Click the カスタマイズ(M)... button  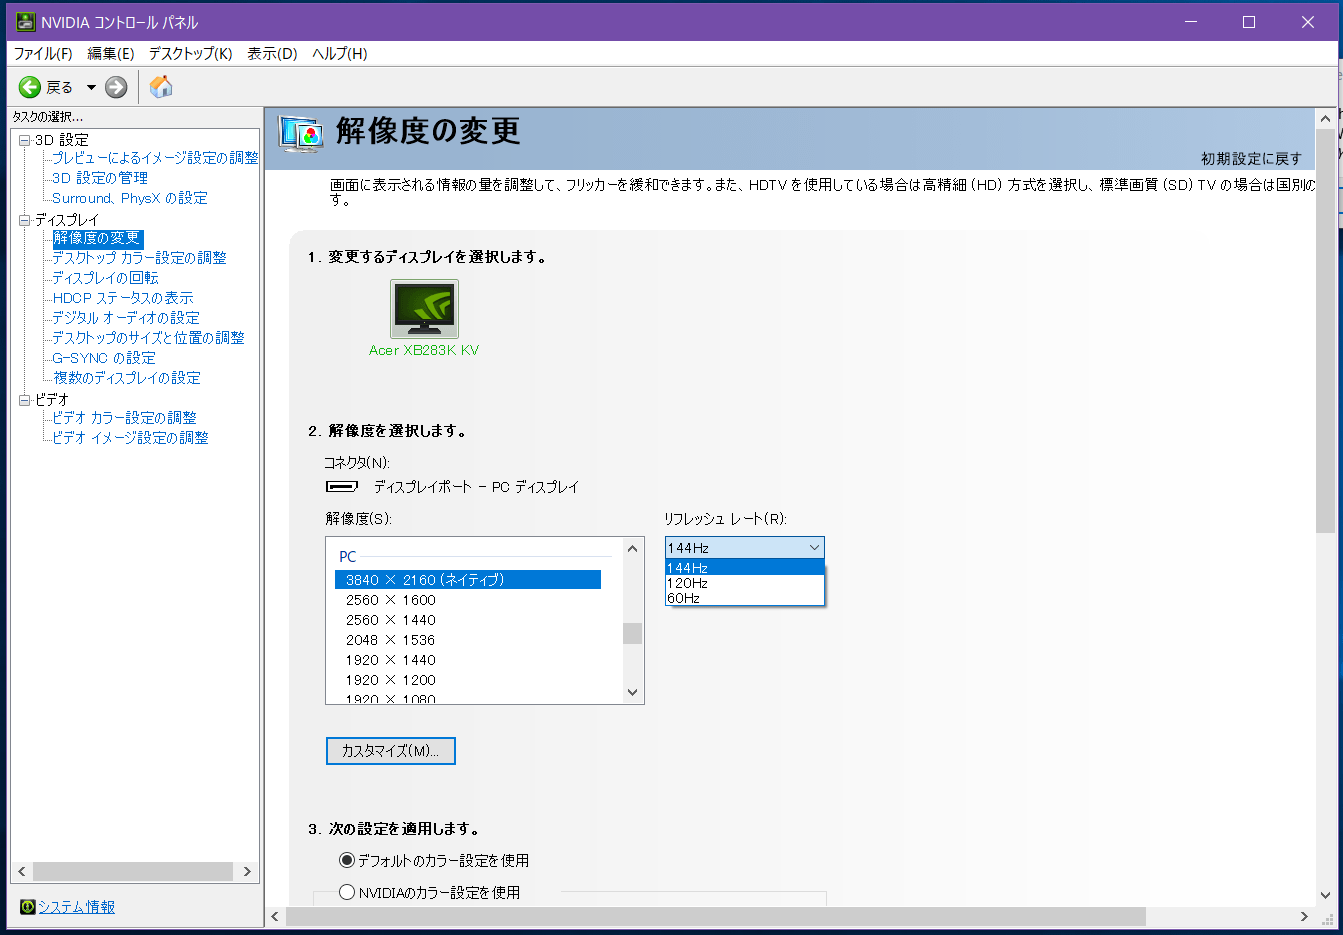pyautogui.click(x=391, y=751)
